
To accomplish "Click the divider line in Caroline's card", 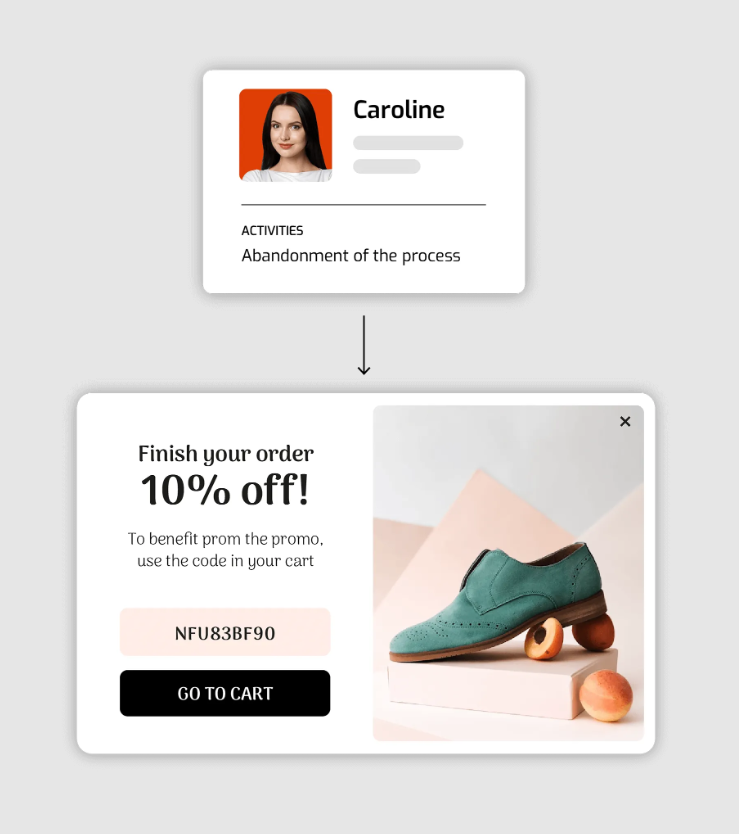I will point(363,204).
